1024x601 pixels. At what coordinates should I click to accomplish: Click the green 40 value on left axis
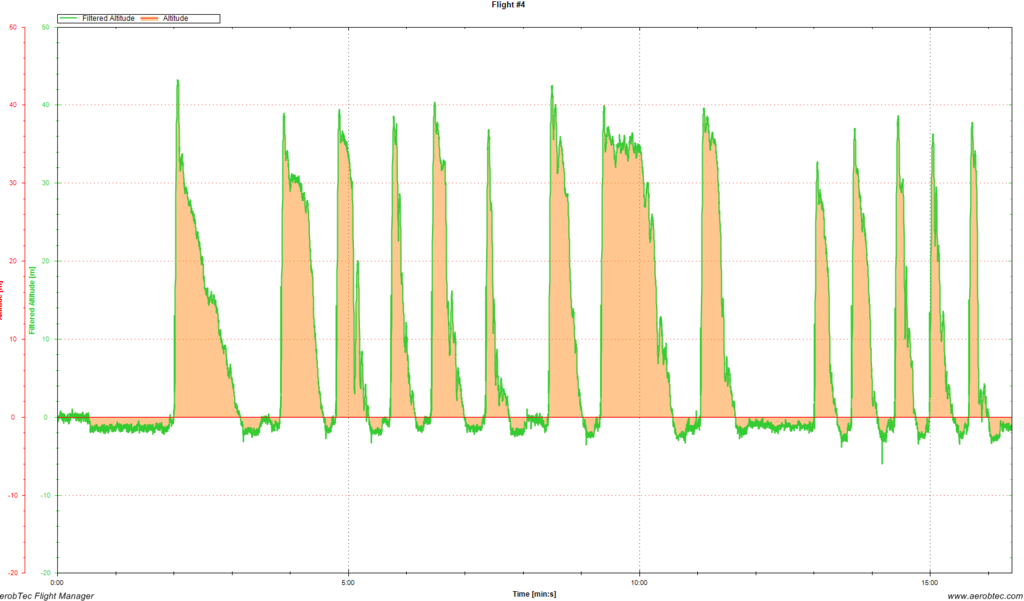pyautogui.click(x=46, y=105)
